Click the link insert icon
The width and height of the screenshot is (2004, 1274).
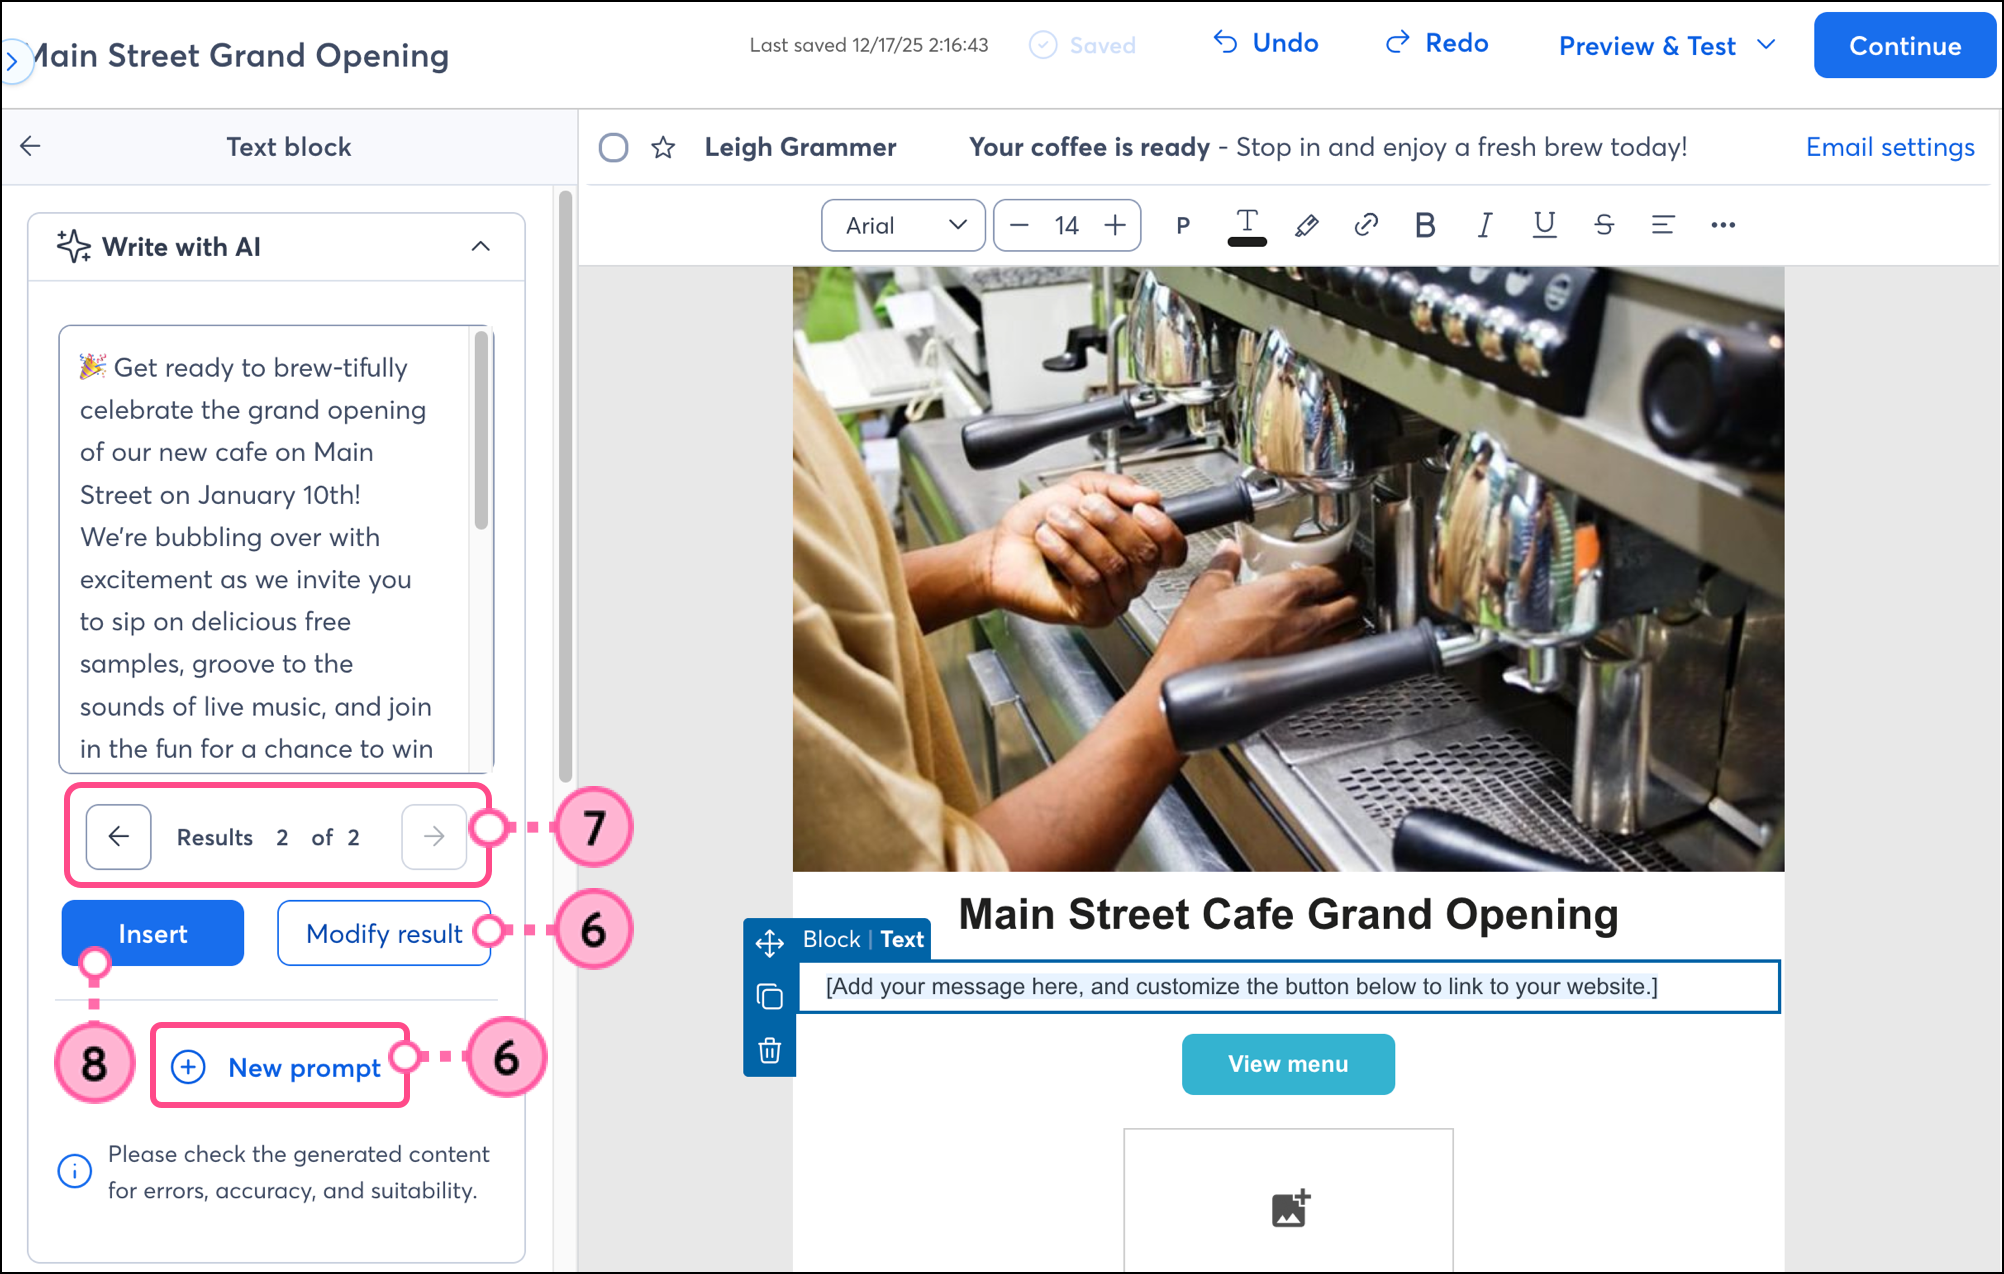(1366, 225)
